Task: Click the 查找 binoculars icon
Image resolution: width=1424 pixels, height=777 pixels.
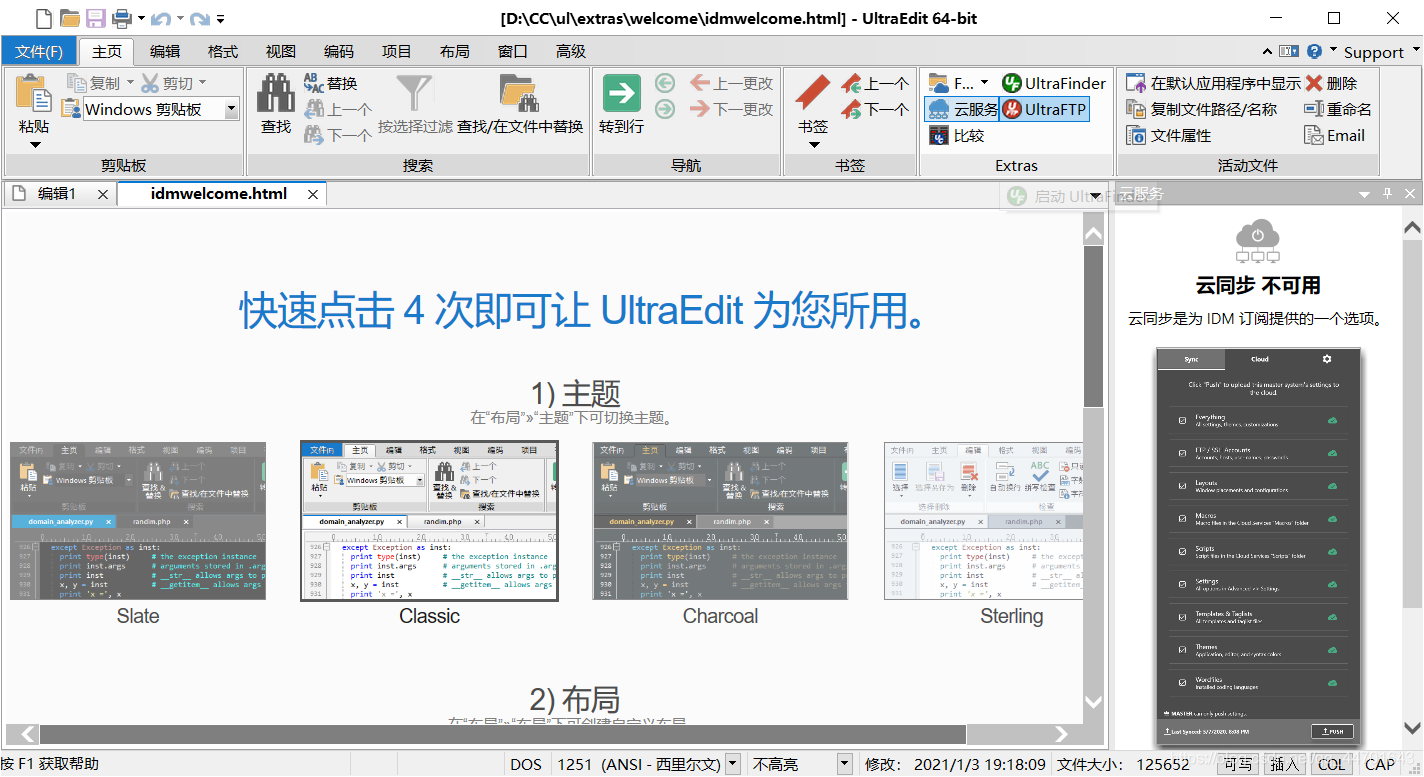Action: click(276, 93)
